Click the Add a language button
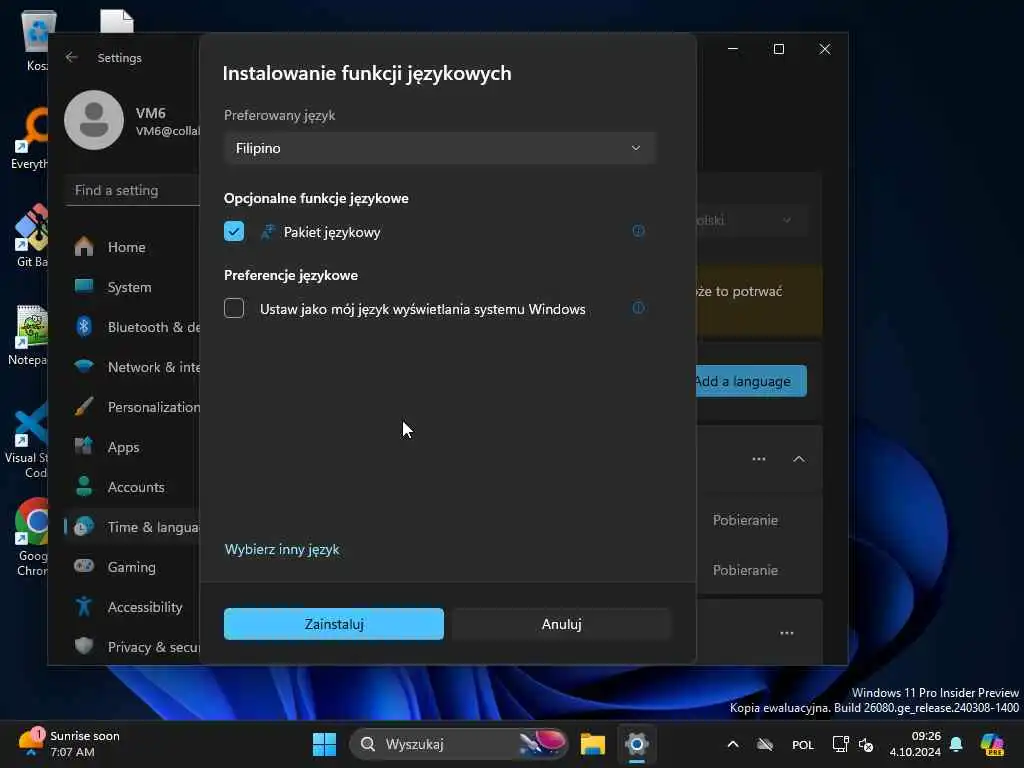This screenshot has width=1024, height=768. click(x=751, y=381)
